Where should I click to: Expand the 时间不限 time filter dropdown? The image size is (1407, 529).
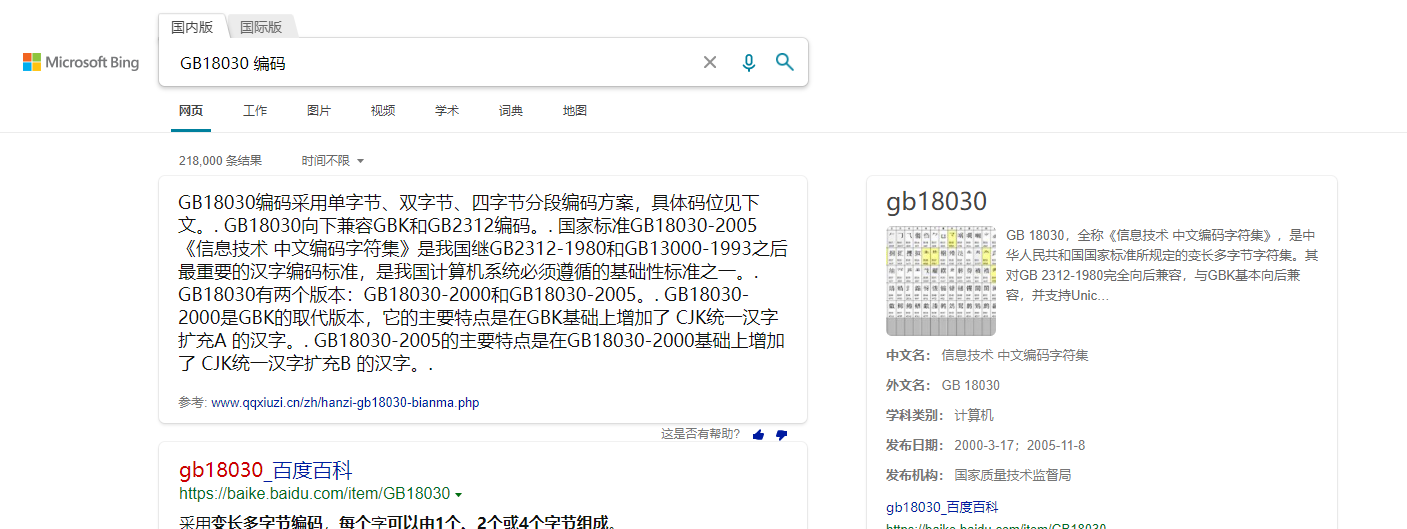tap(333, 160)
